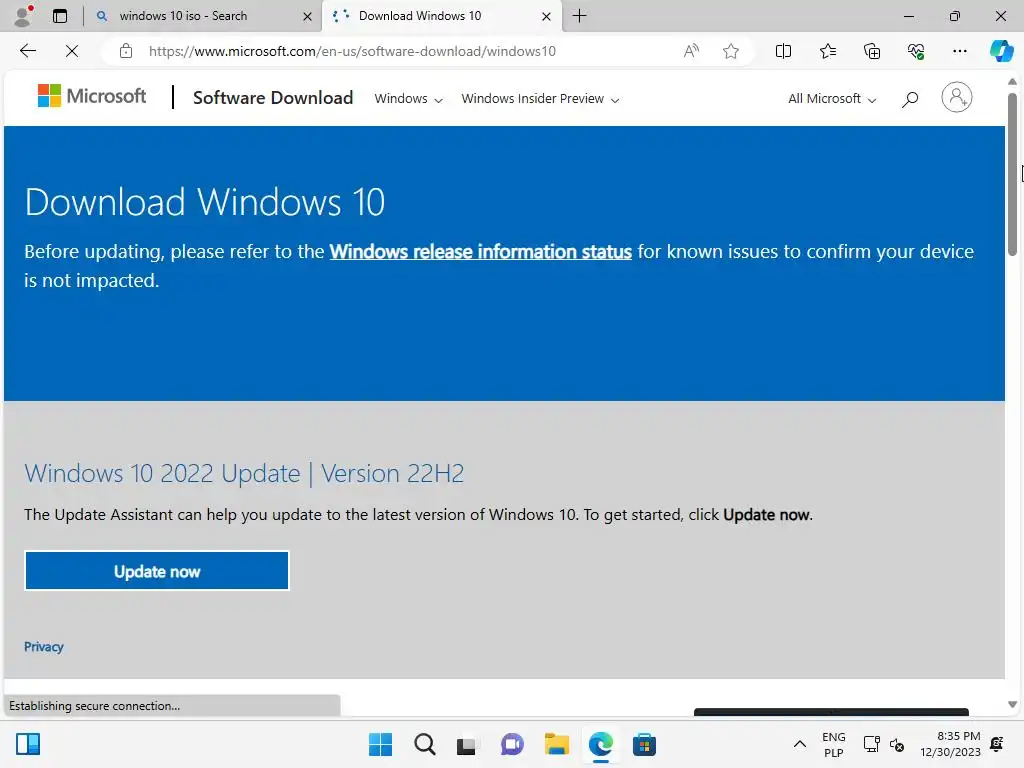Open Windows release information status link
The height and width of the screenshot is (768, 1024).
coord(481,251)
